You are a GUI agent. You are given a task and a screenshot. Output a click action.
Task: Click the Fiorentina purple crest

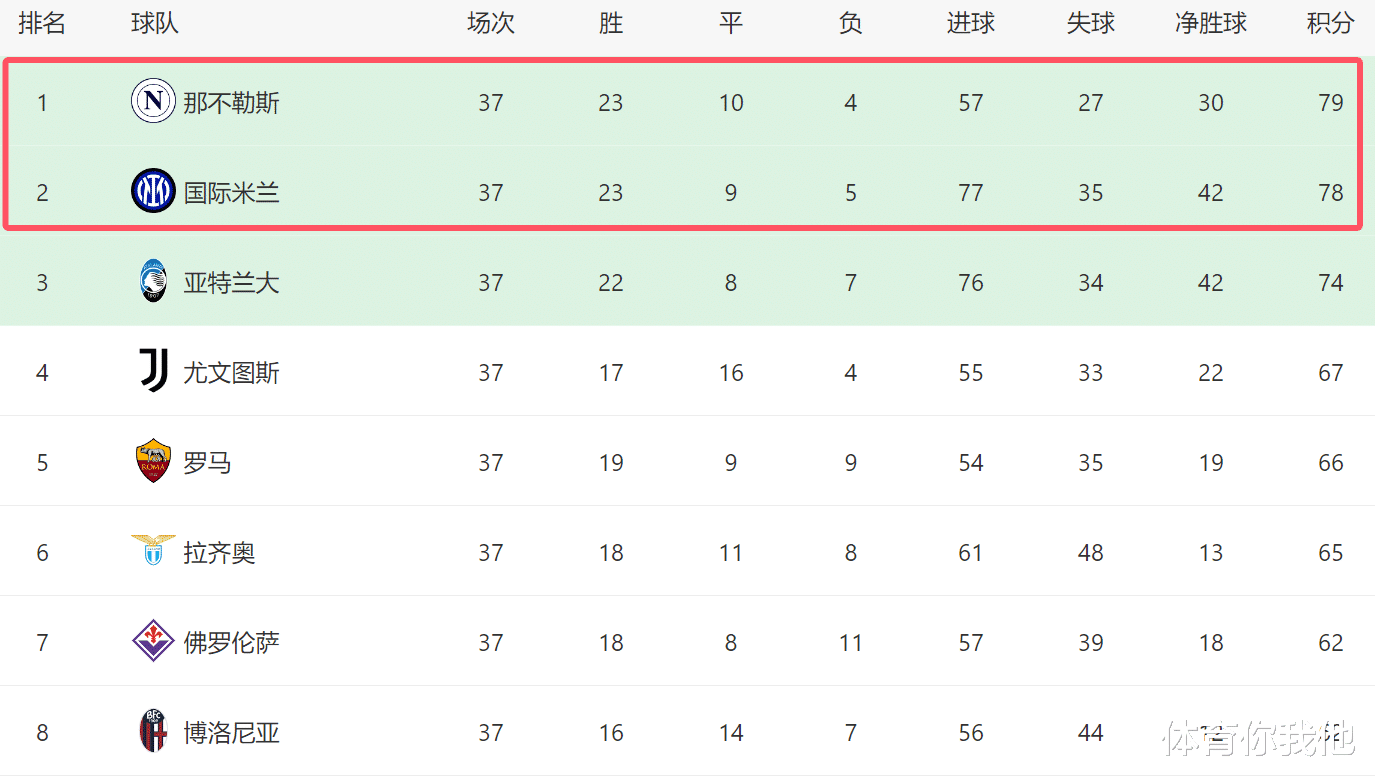click(153, 641)
